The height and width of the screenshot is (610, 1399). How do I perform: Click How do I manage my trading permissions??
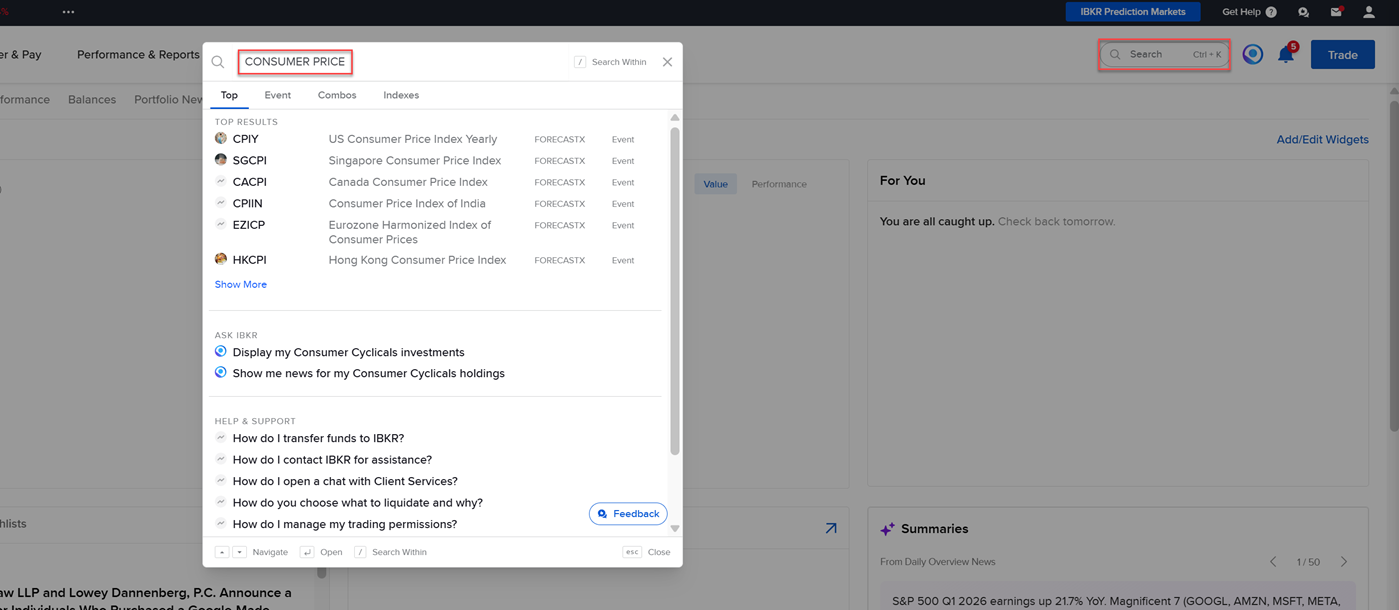click(345, 524)
